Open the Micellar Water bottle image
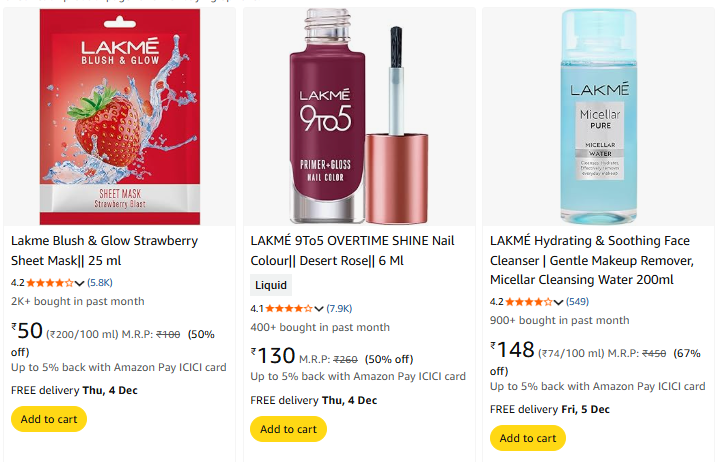719x462 pixels. (598, 117)
